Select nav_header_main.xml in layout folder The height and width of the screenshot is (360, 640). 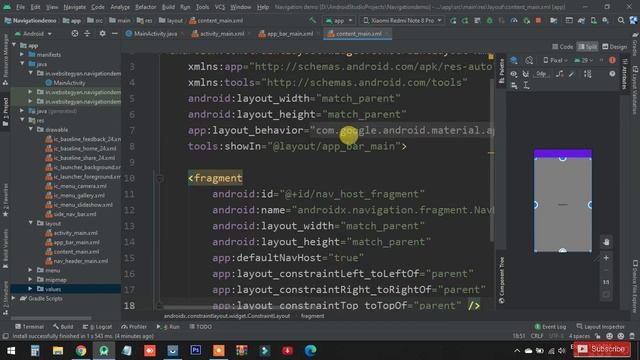pyautogui.click(x=77, y=261)
